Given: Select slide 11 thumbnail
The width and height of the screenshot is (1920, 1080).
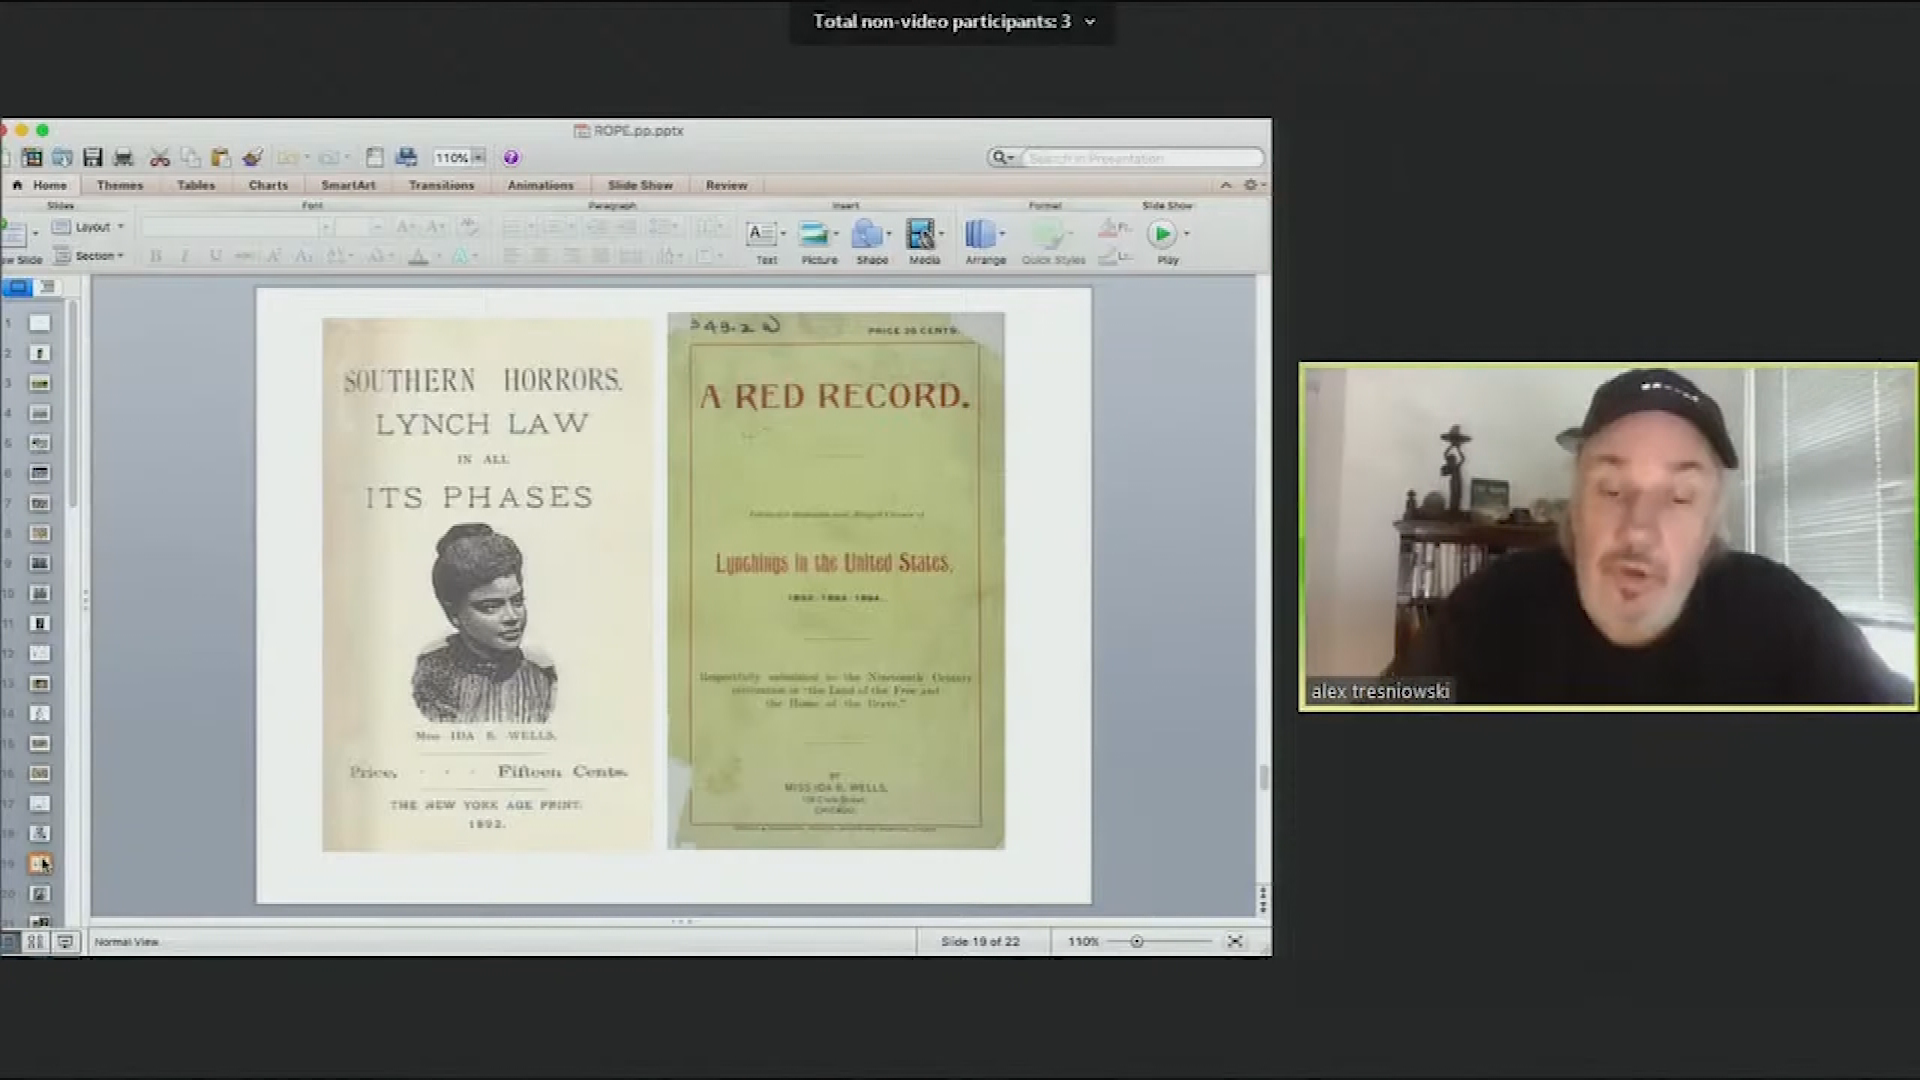Looking at the screenshot, I should pyautogui.click(x=39, y=623).
